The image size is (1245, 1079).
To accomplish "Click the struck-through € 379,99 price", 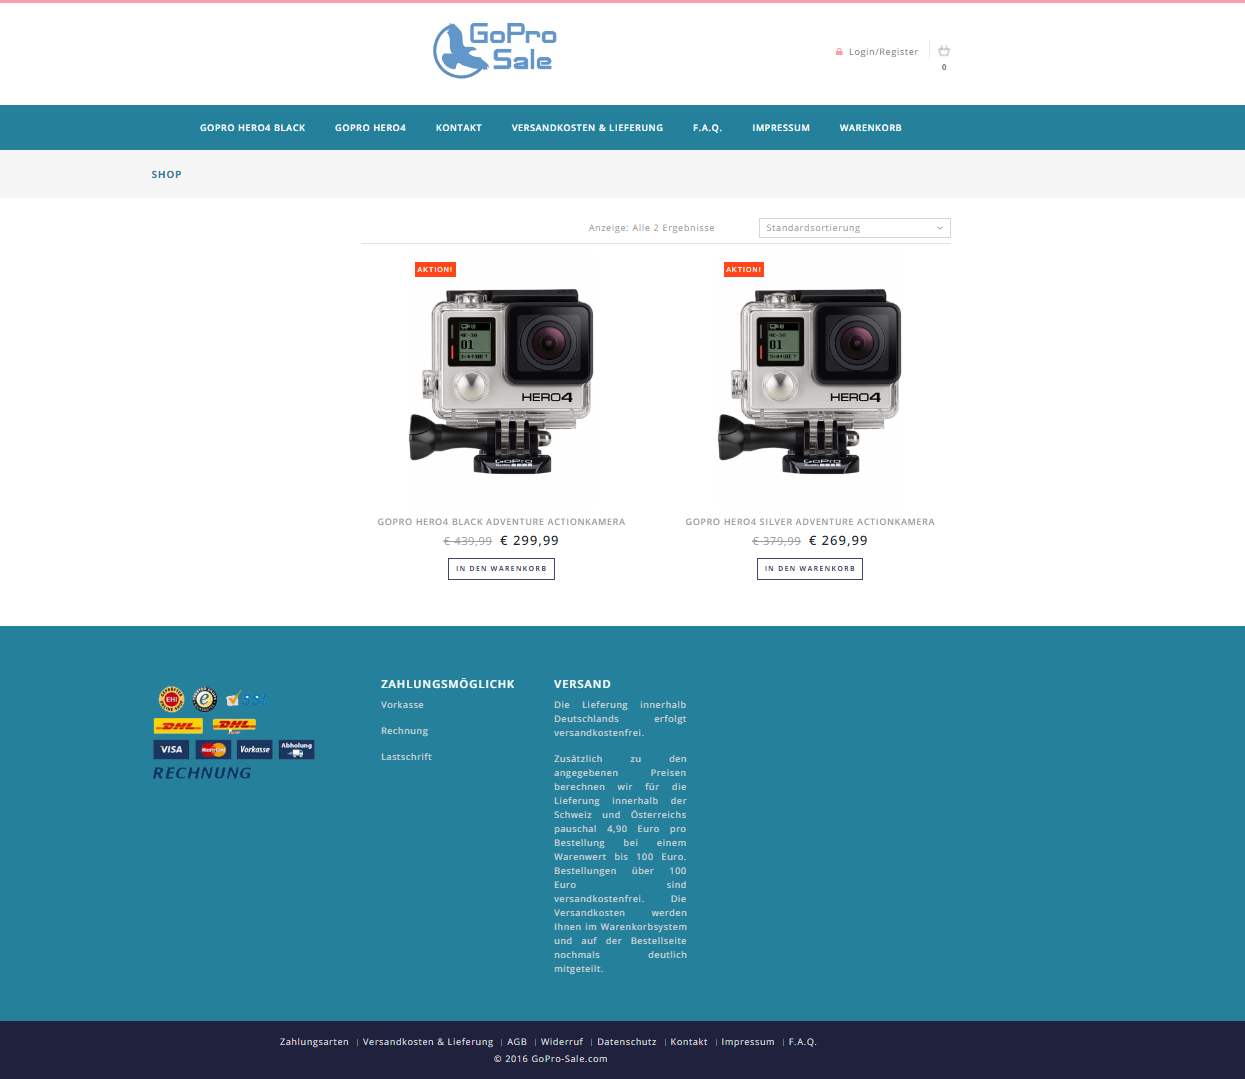I will click(776, 541).
